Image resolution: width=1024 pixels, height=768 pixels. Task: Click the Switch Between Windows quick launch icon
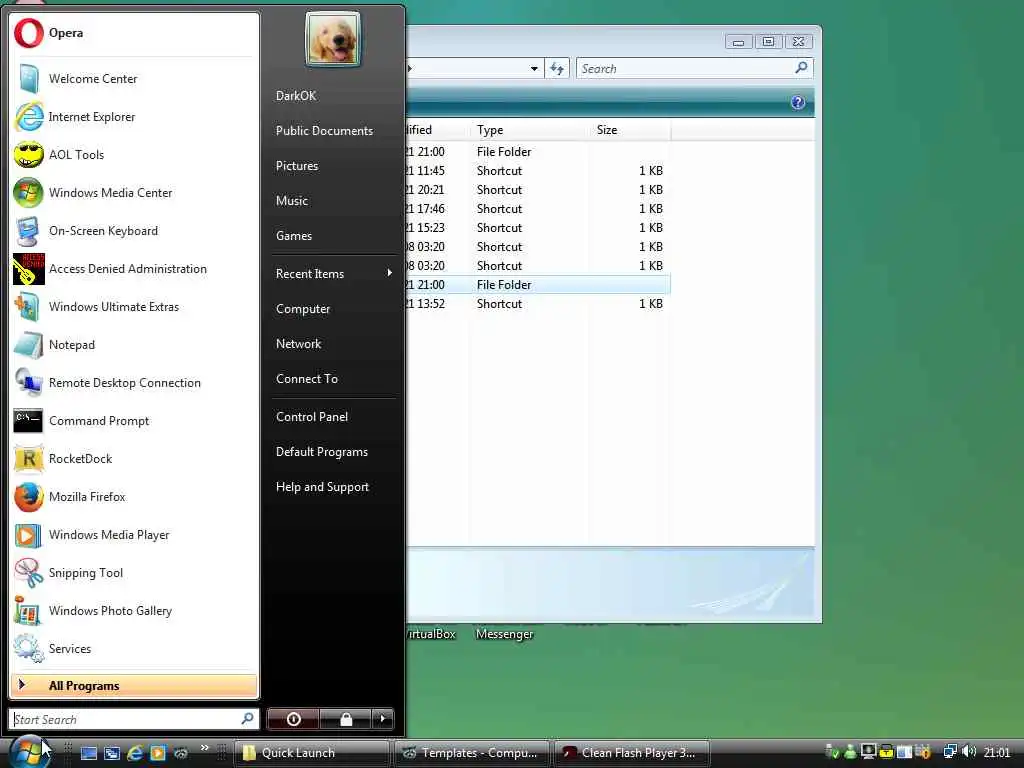coord(112,753)
